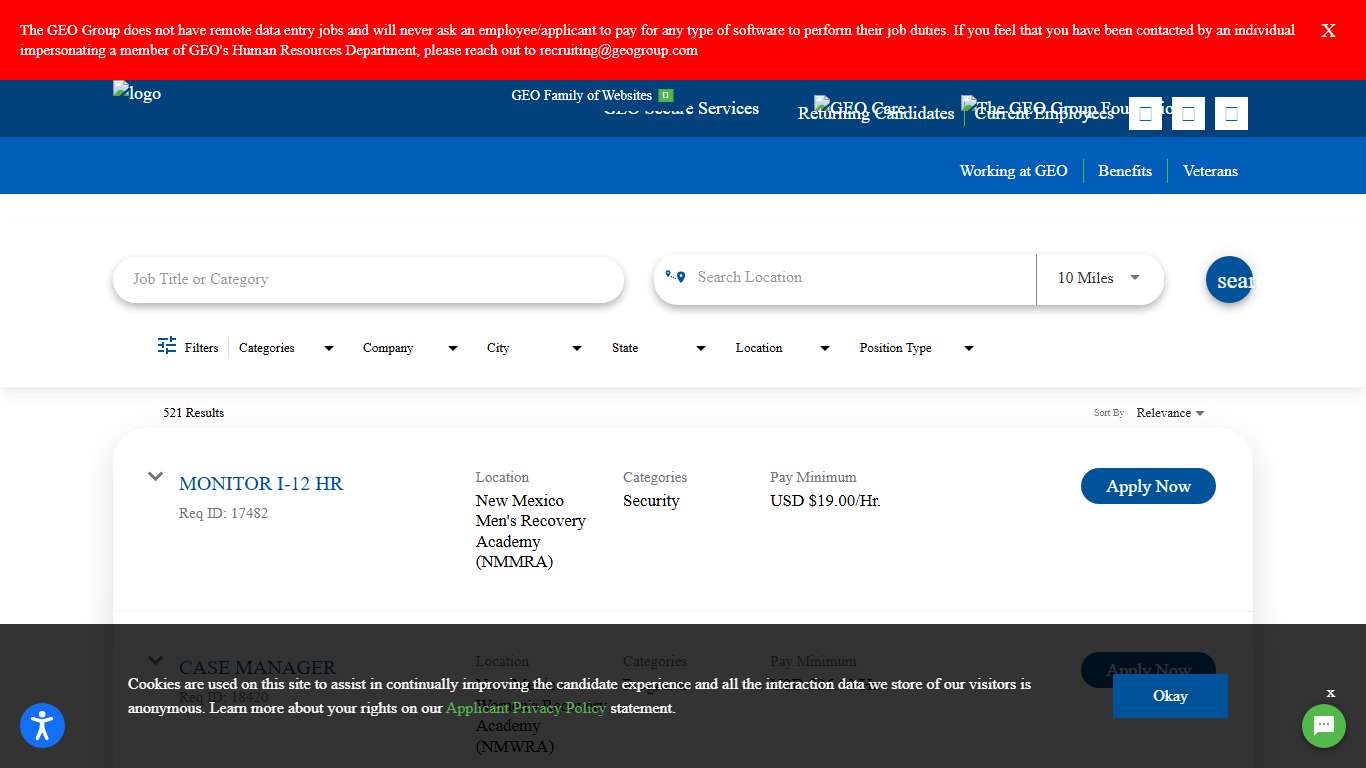Accept cookies with the Okay button

click(1169, 696)
